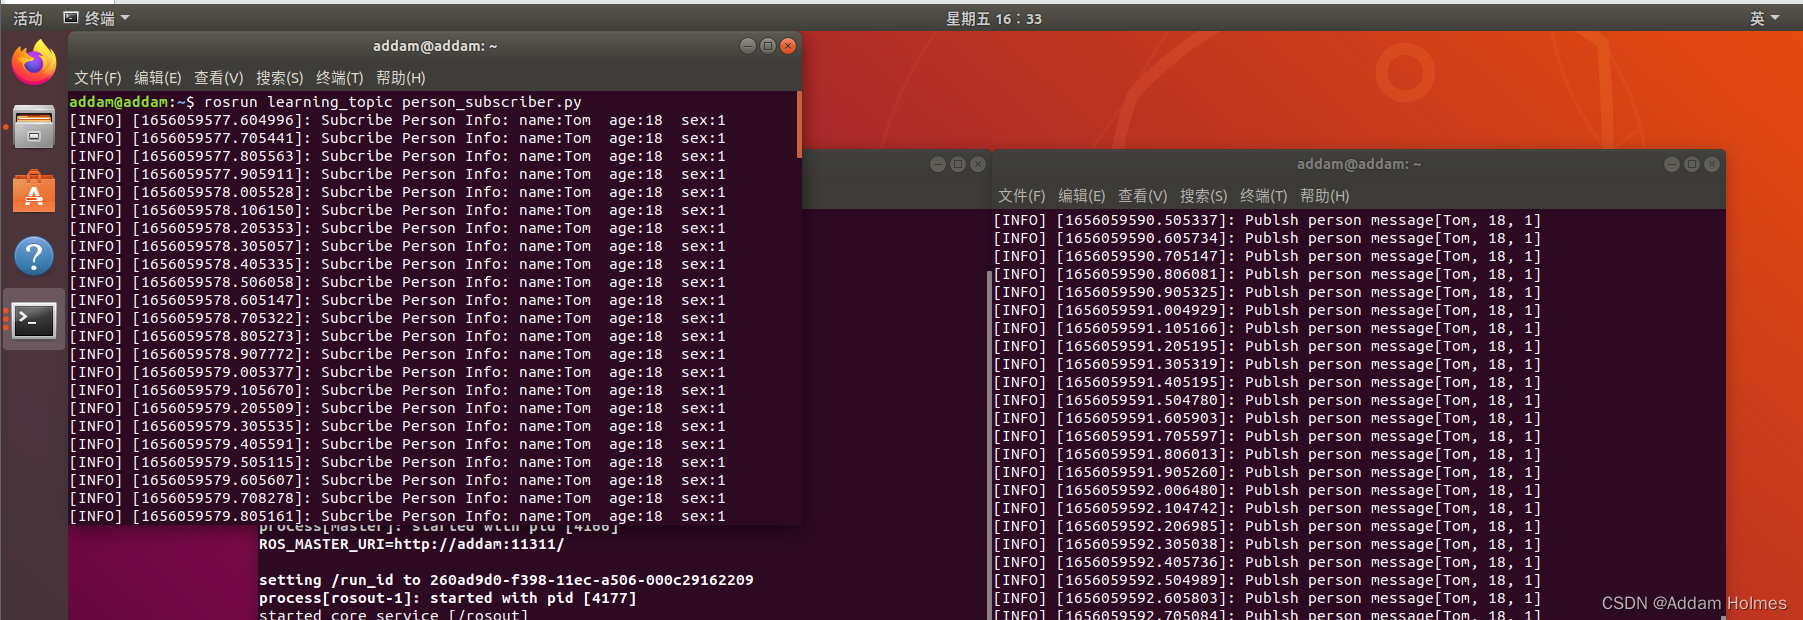Click the scrollbar of the publisher terminal

click(1723, 617)
